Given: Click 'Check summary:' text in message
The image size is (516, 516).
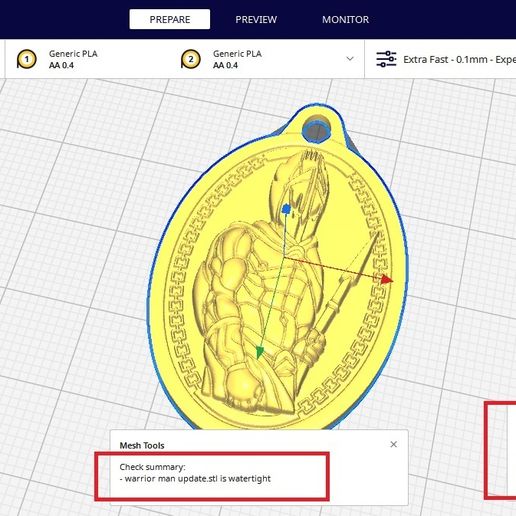Looking at the screenshot, I should point(152,467).
